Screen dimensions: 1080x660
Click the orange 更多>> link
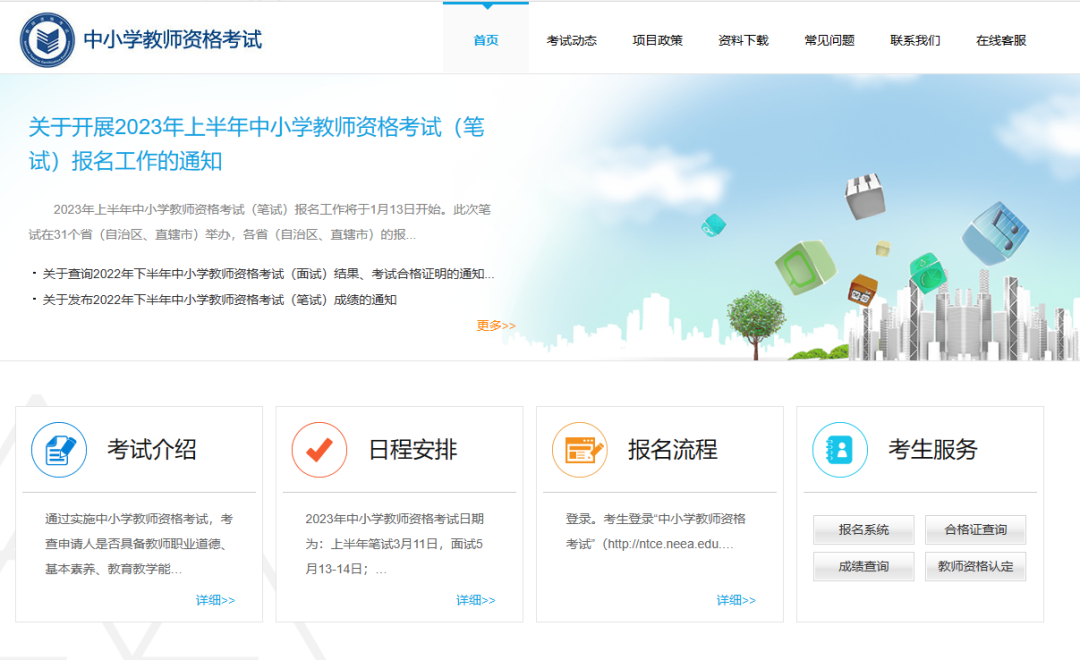pyautogui.click(x=496, y=325)
